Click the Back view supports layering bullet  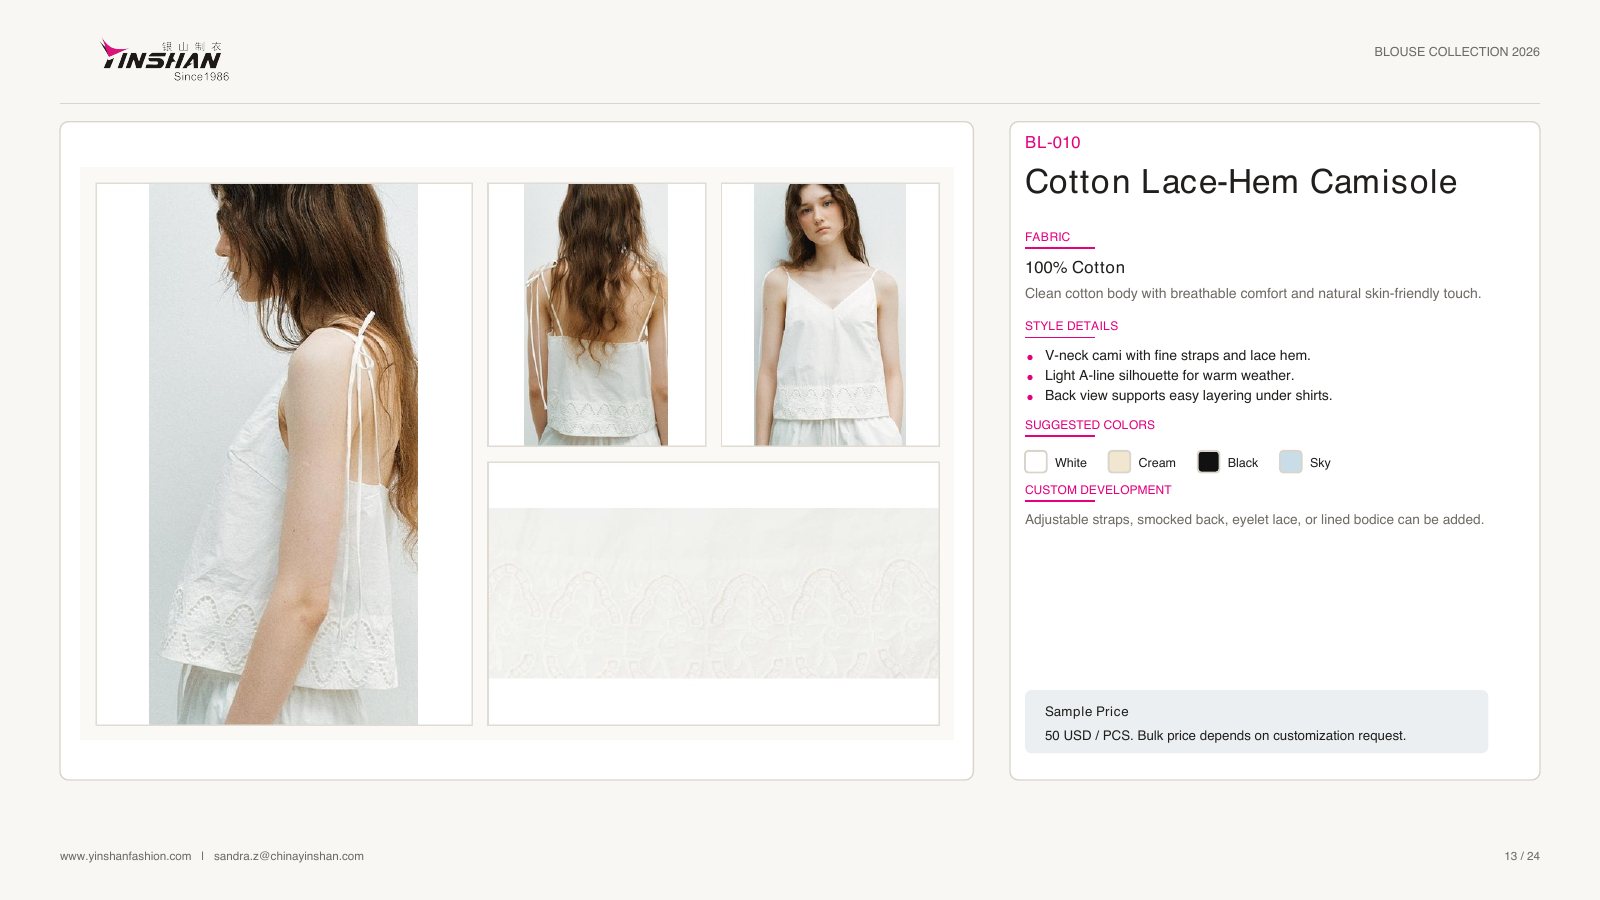(x=1188, y=395)
